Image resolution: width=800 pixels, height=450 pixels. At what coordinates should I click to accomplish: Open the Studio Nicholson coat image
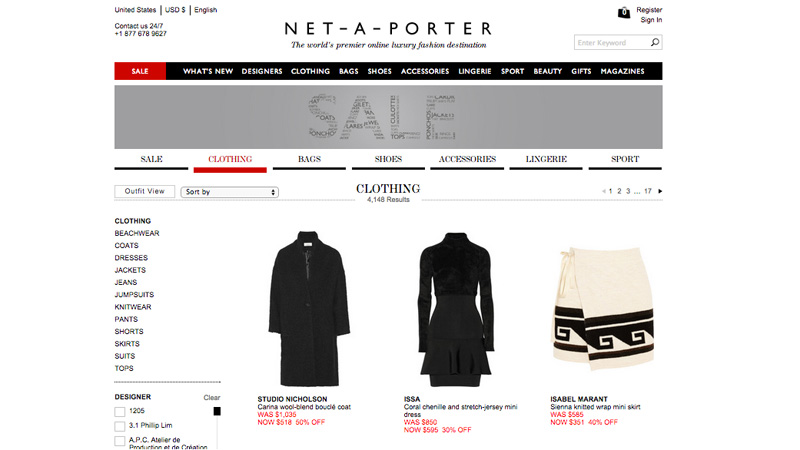(x=309, y=309)
